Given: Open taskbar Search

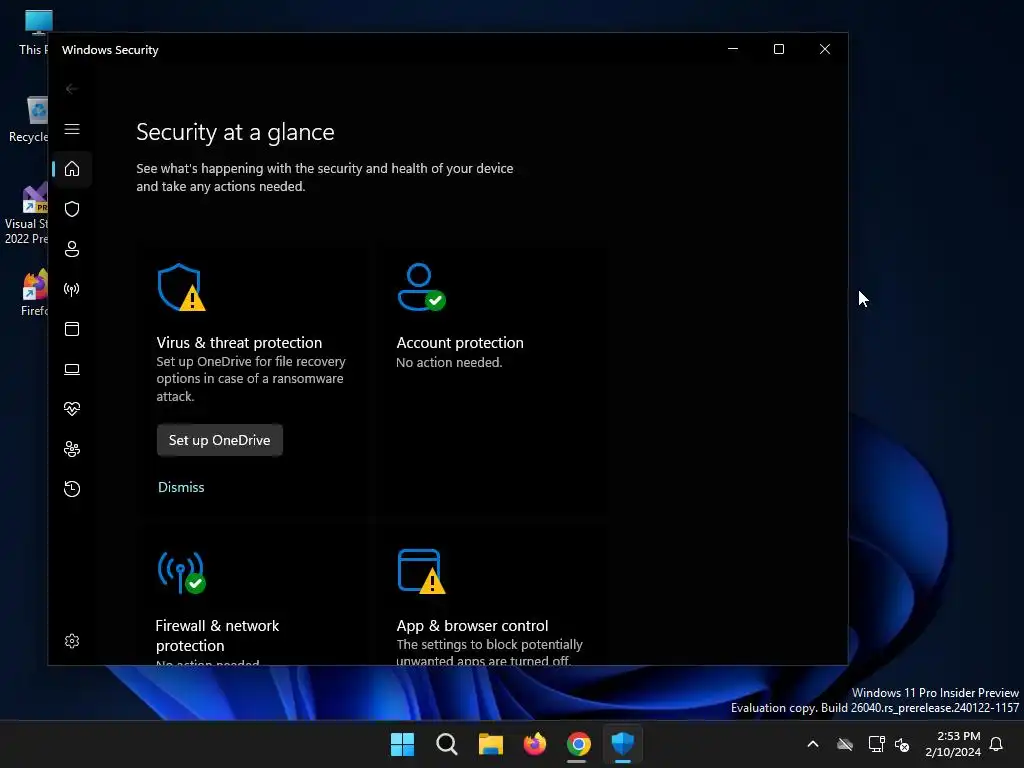Looking at the screenshot, I should 447,744.
